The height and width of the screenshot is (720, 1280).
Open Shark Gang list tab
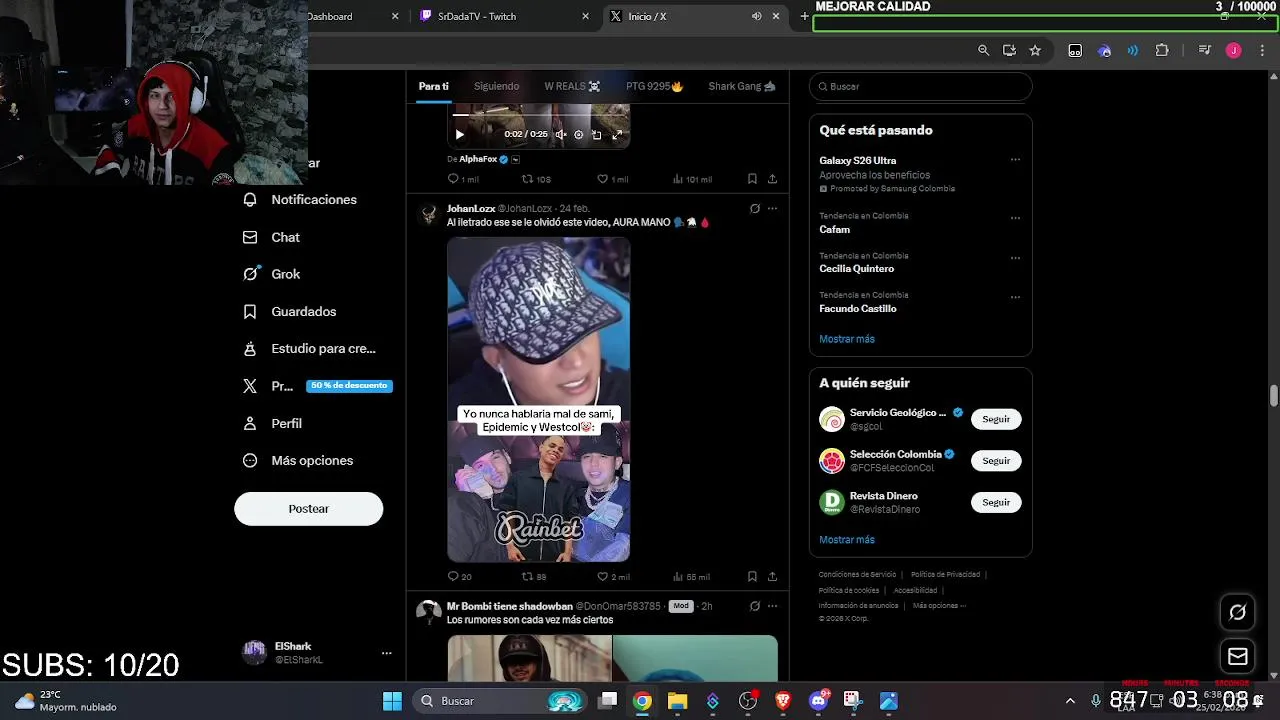click(x=741, y=87)
